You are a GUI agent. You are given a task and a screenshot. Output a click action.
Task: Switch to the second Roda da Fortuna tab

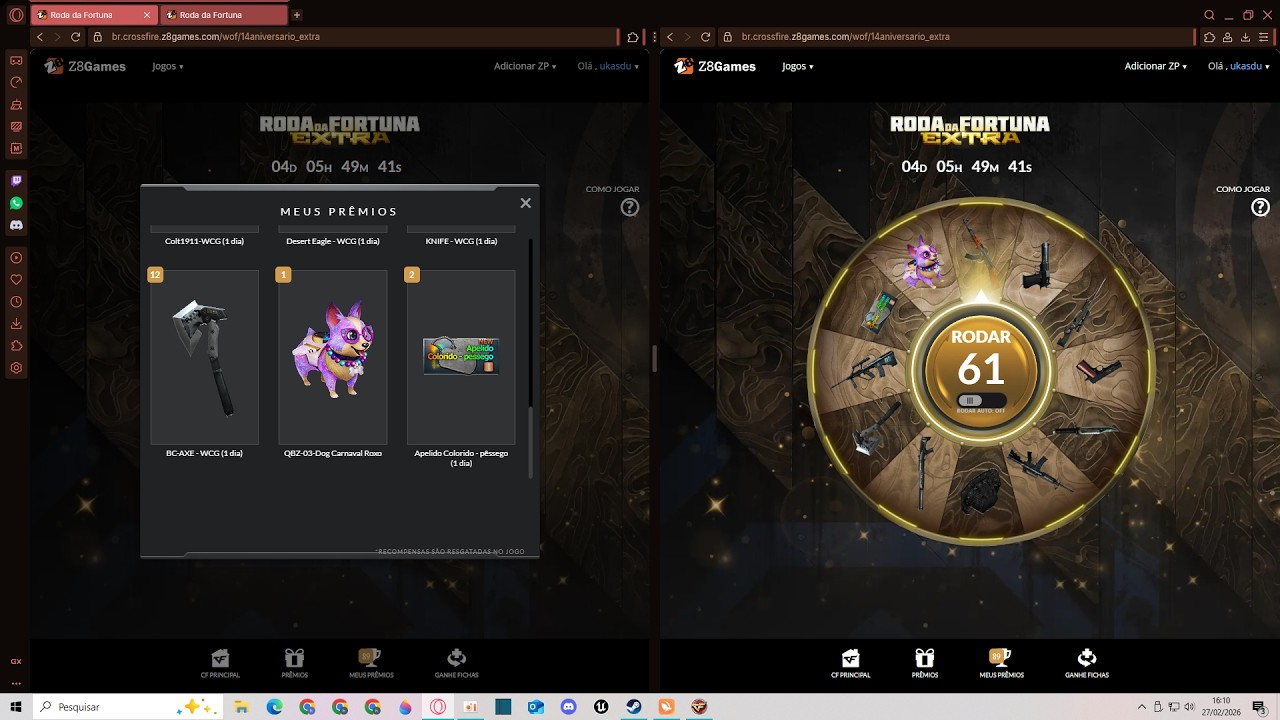pos(223,15)
